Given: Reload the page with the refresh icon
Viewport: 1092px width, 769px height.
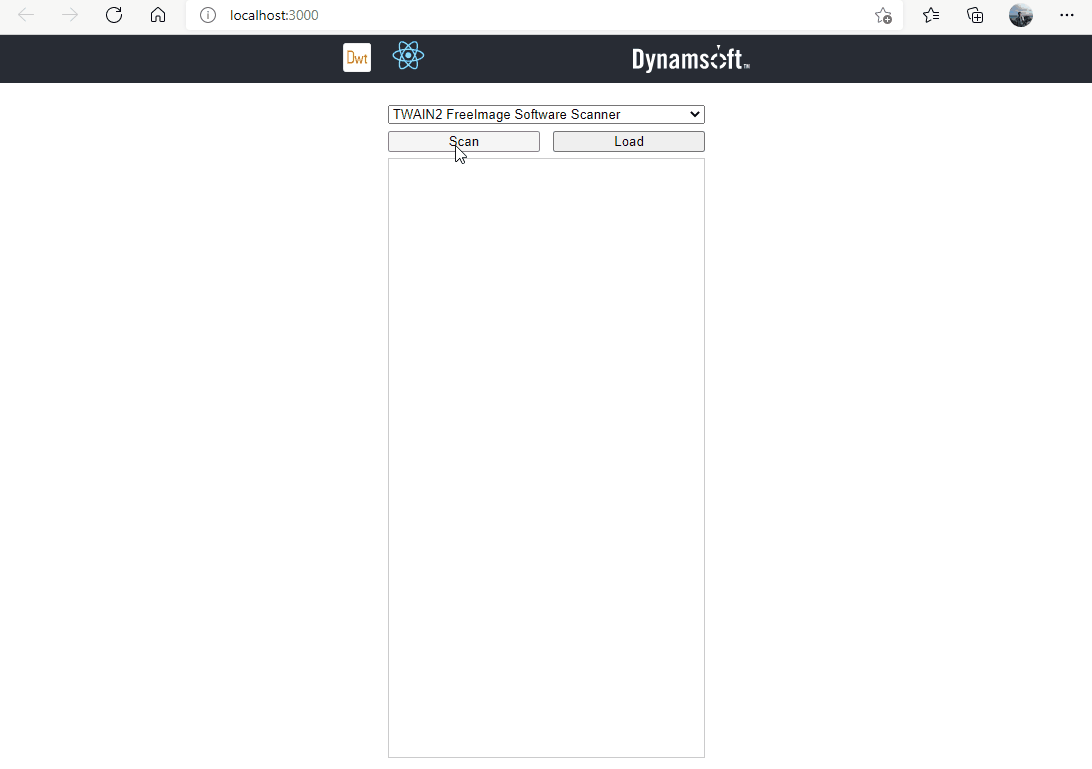Looking at the screenshot, I should tap(114, 15).
